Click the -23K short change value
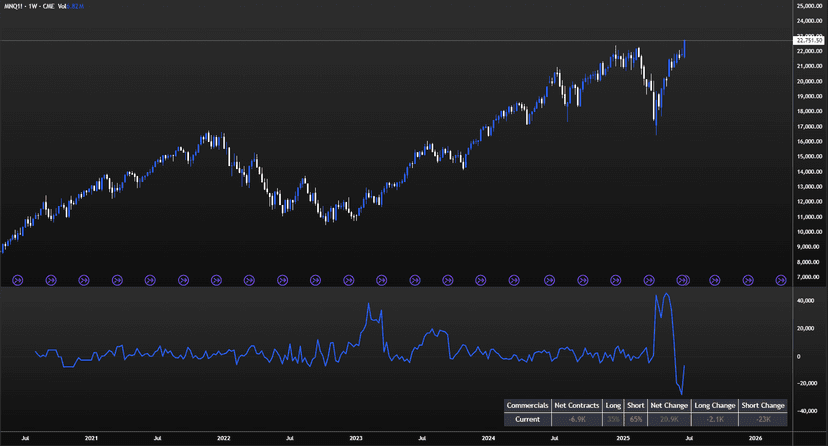This screenshot has height=446, width=828. coord(763,419)
